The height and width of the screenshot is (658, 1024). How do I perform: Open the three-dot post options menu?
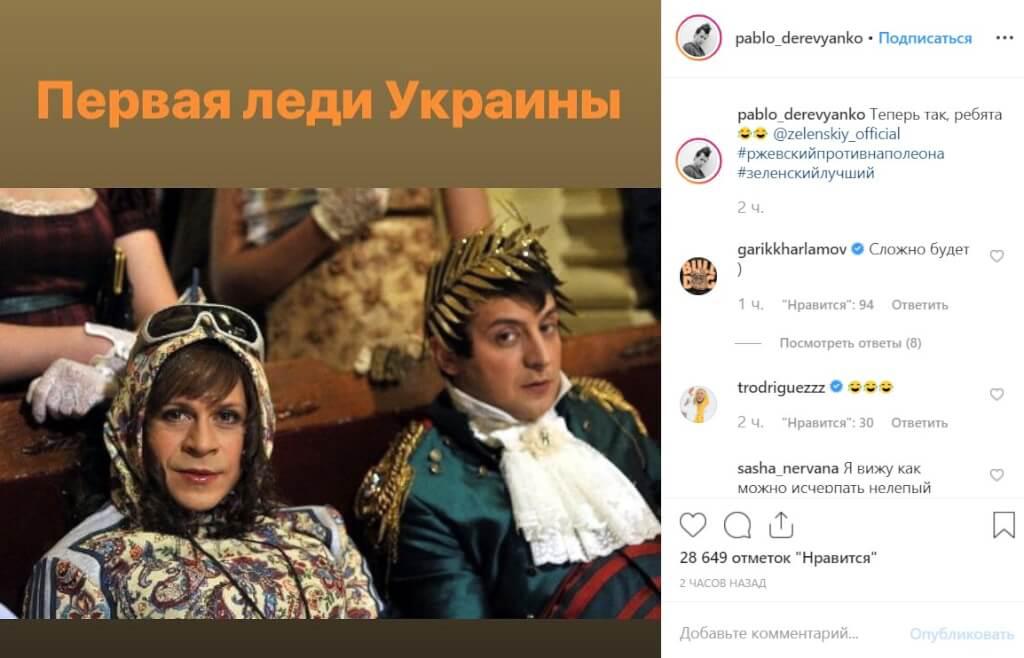pyautogui.click(x=1004, y=38)
